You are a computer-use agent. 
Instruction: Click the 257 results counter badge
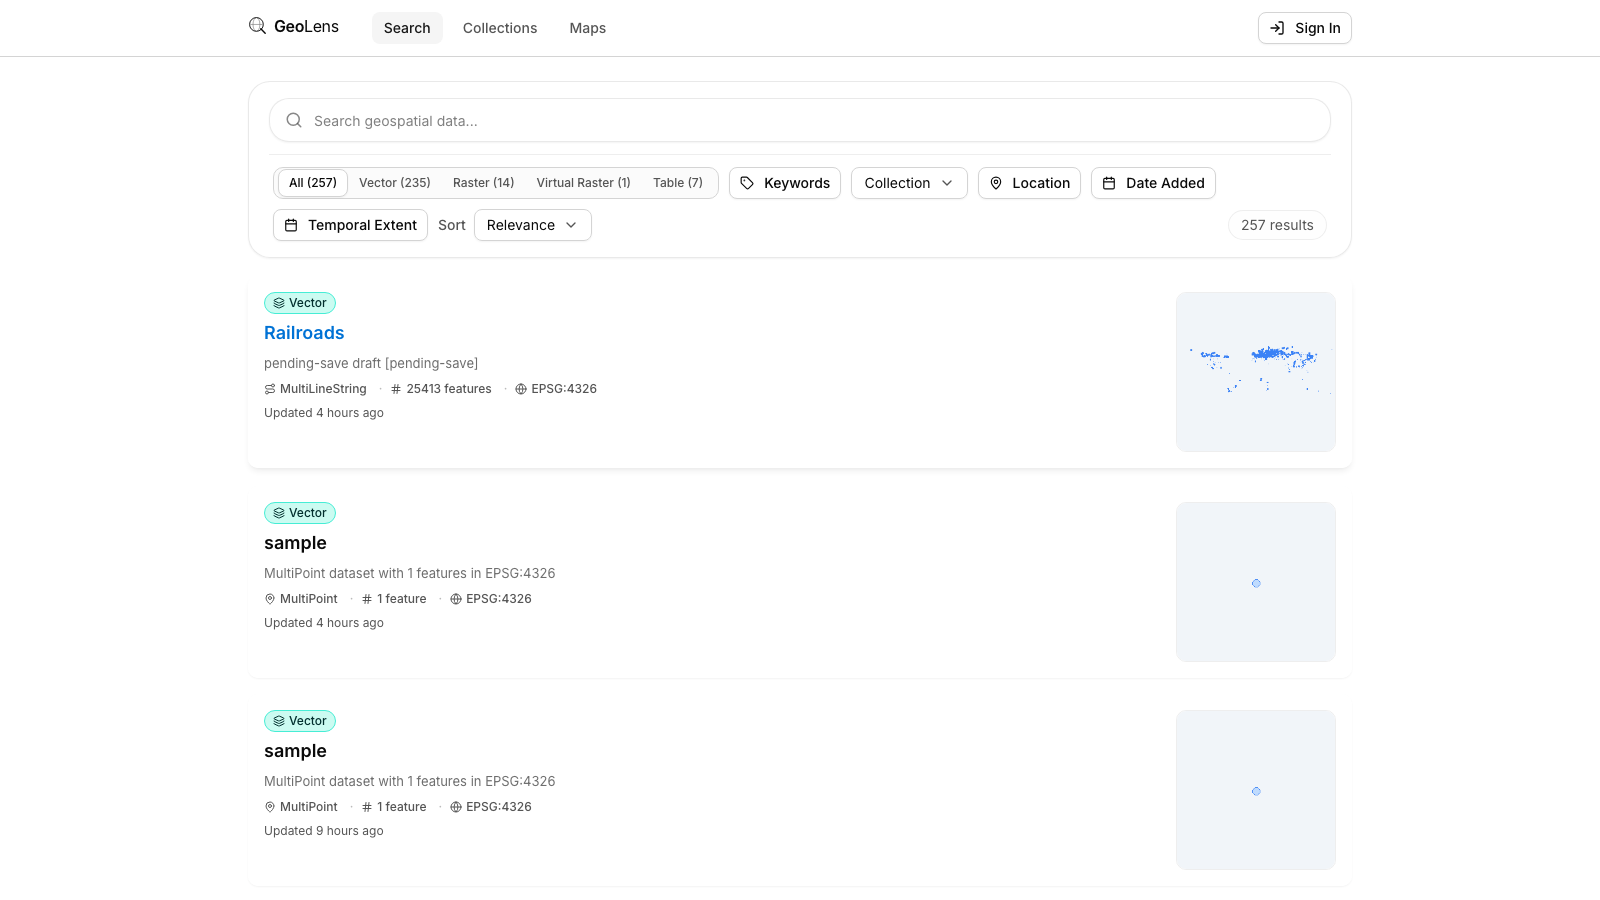point(1277,225)
